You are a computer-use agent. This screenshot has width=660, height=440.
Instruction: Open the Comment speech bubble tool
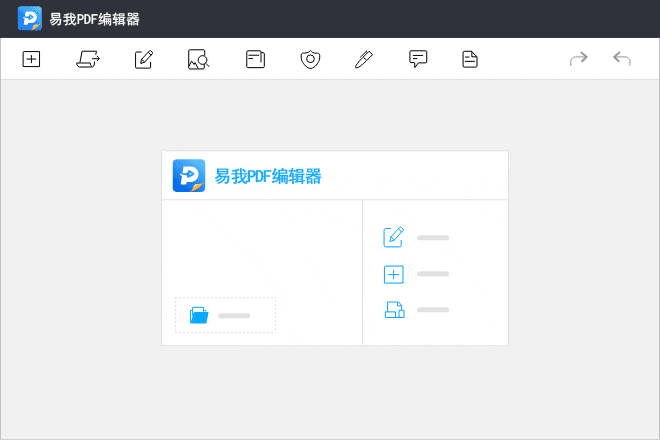click(418, 60)
